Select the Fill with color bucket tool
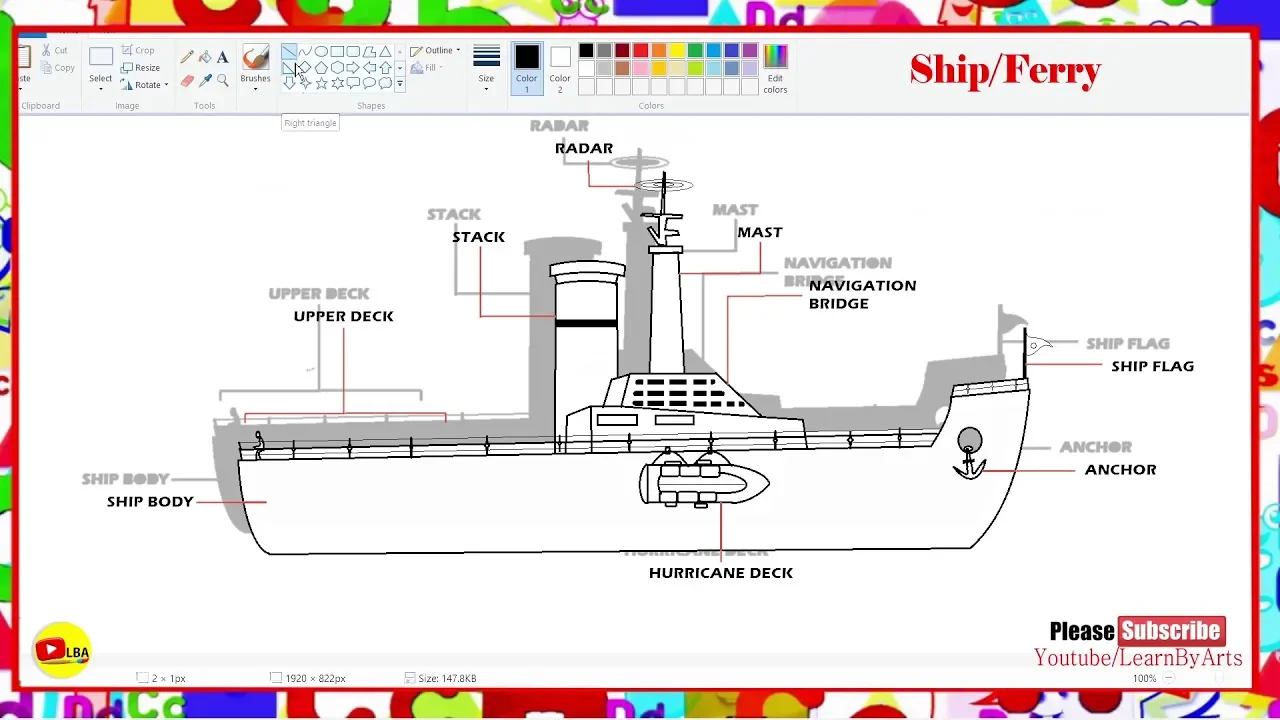 click(205, 57)
